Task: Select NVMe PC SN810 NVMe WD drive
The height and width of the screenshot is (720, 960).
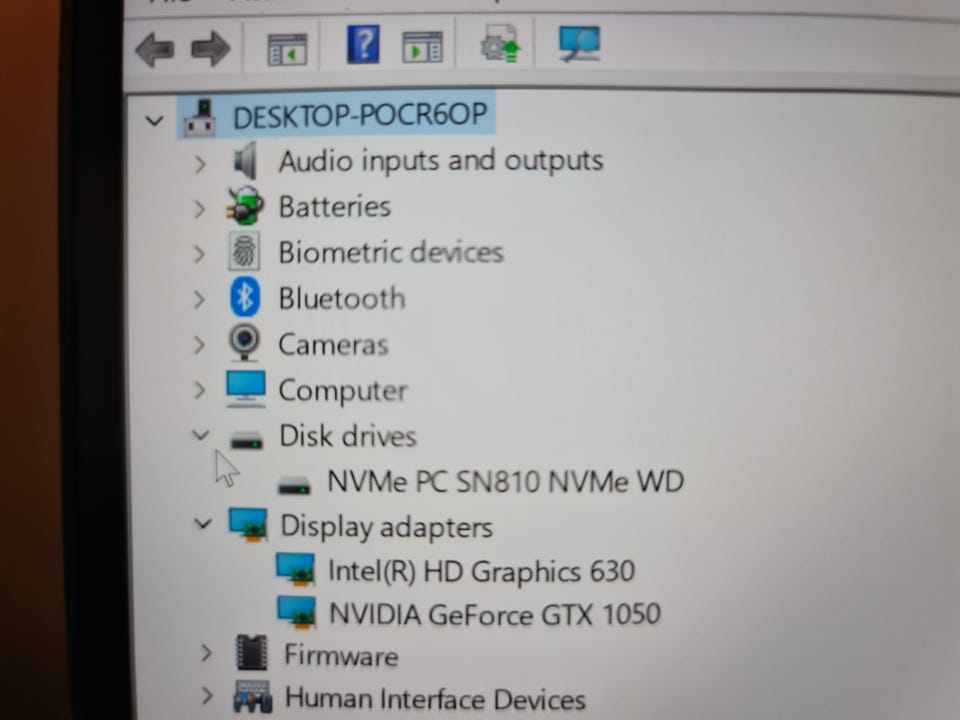Action: pos(506,481)
